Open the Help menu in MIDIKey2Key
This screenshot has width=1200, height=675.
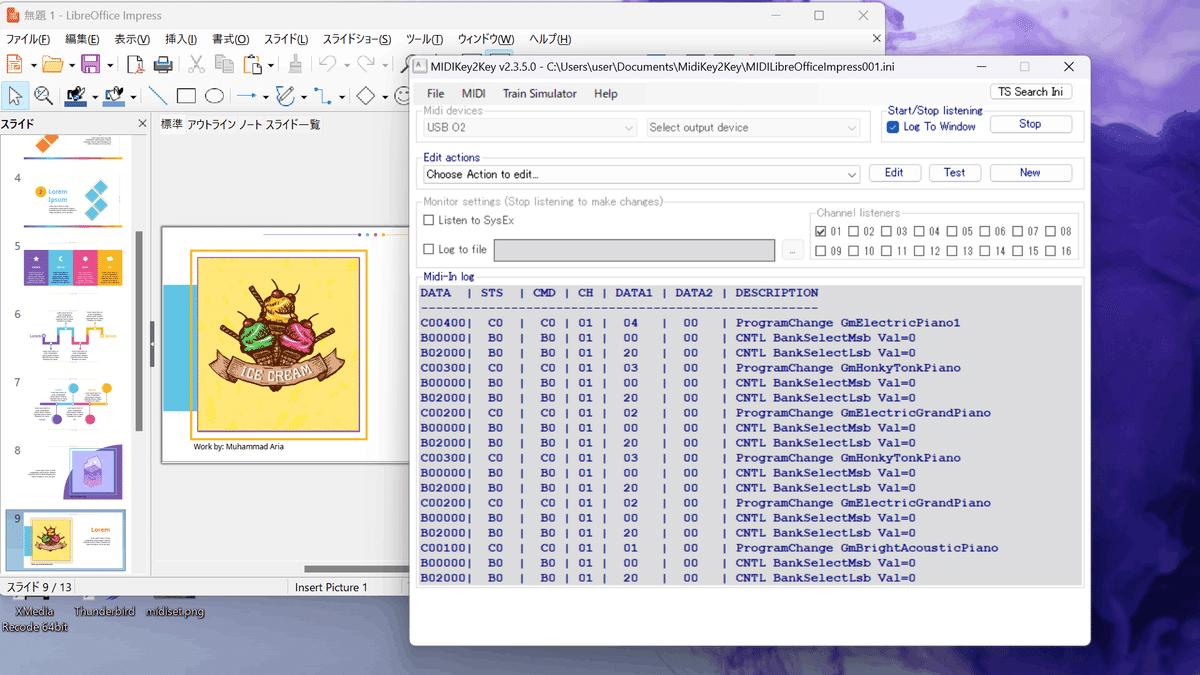[x=606, y=94]
